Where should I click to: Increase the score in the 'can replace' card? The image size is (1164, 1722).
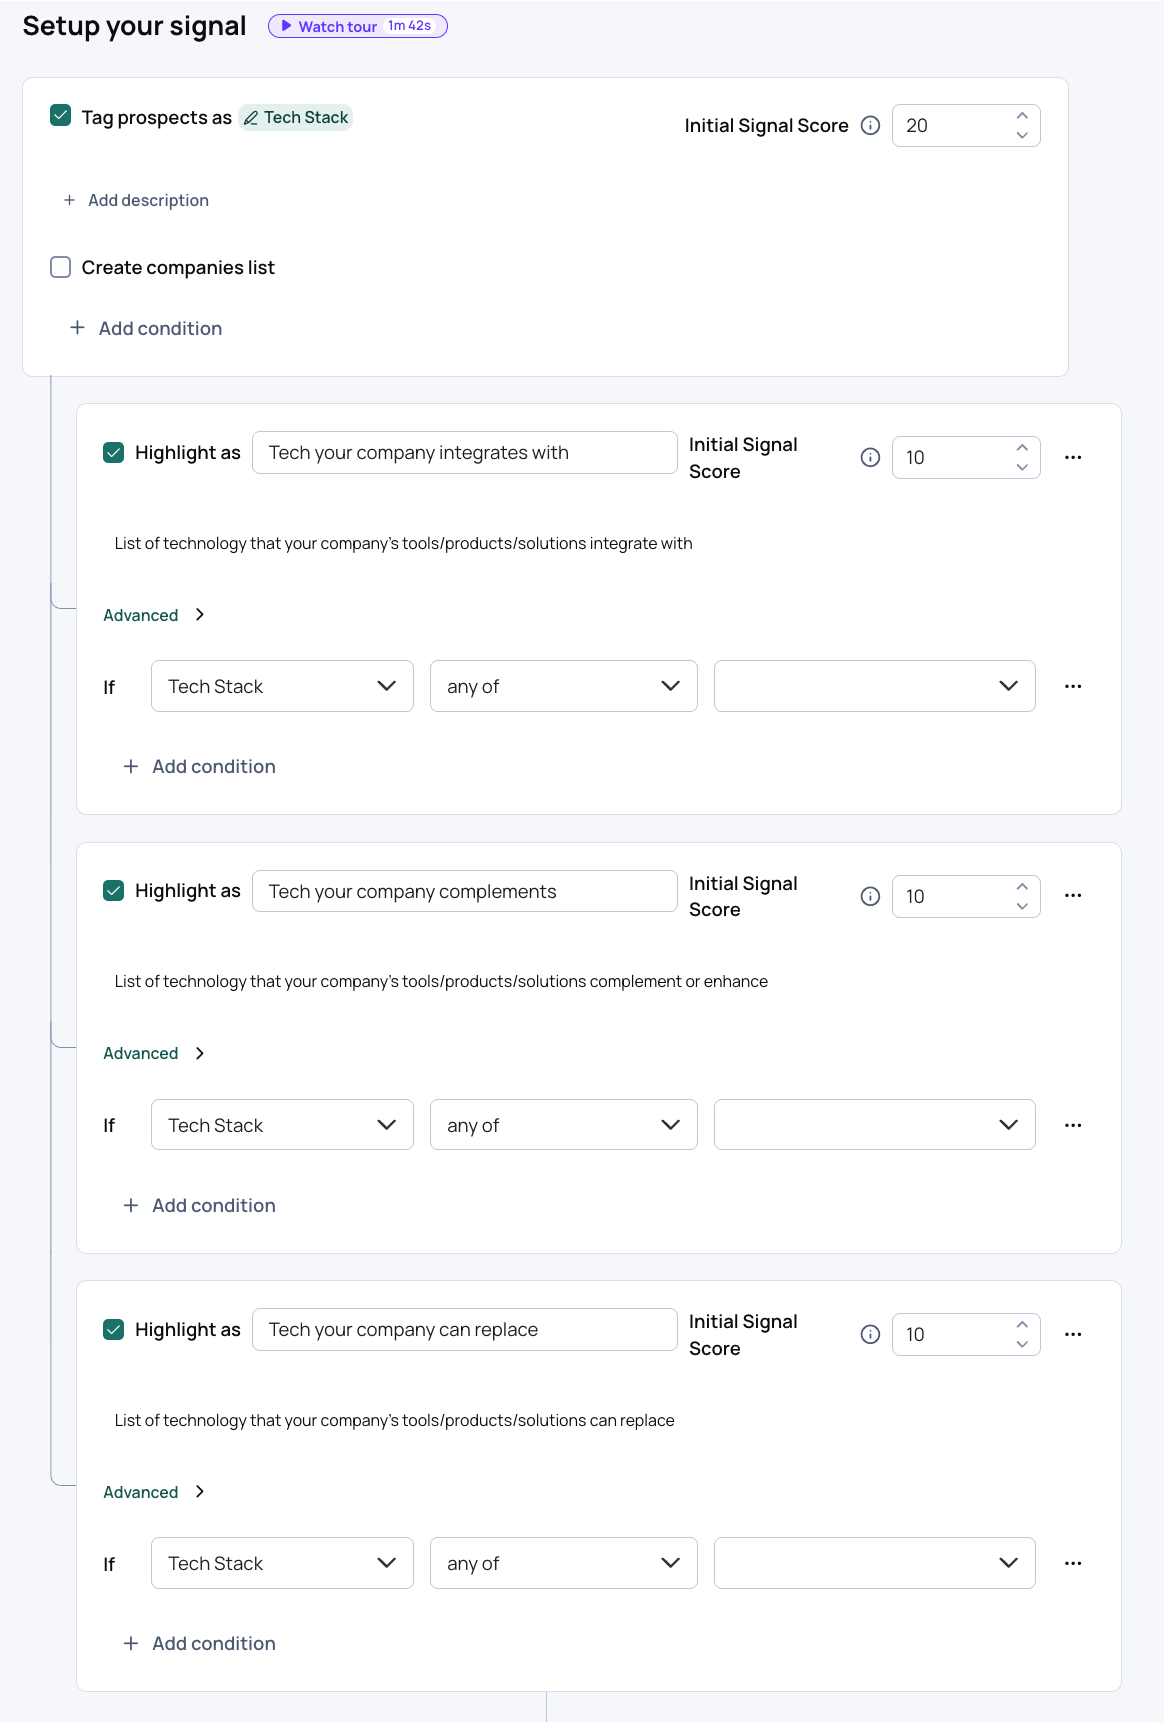coord(1022,1325)
